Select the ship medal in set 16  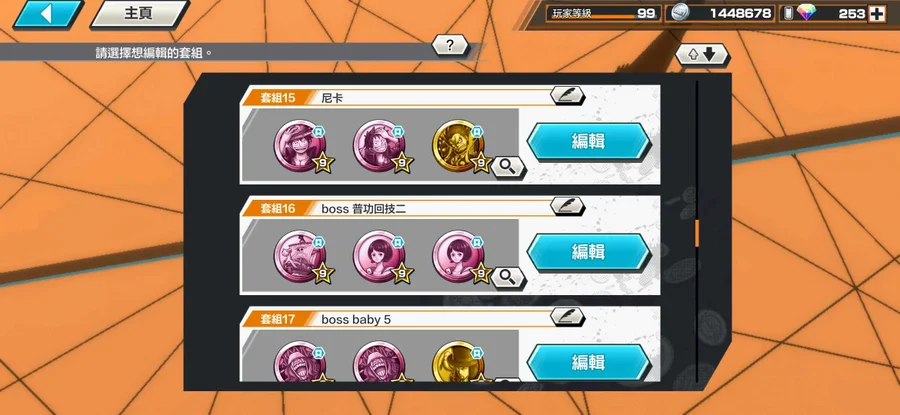tap(300, 257)
